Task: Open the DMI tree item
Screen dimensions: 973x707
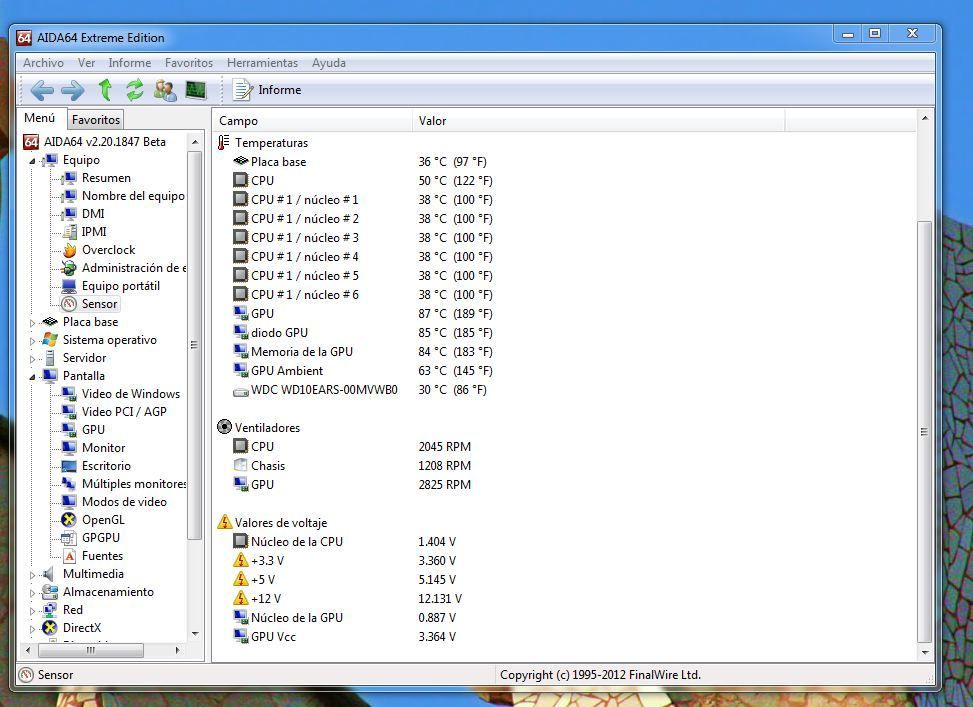Action: [93, 214]
